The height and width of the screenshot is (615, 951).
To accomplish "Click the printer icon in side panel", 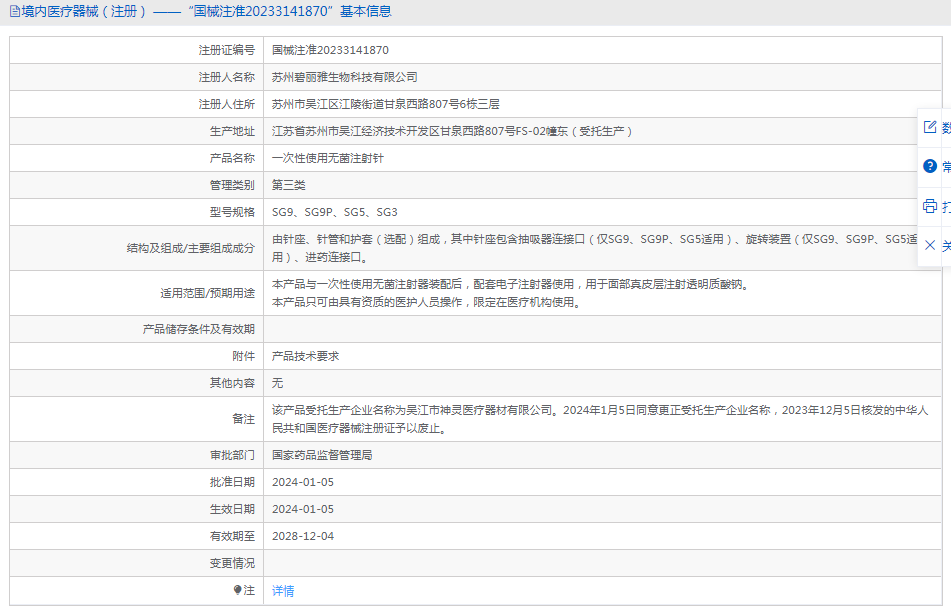I will point(930,206).
